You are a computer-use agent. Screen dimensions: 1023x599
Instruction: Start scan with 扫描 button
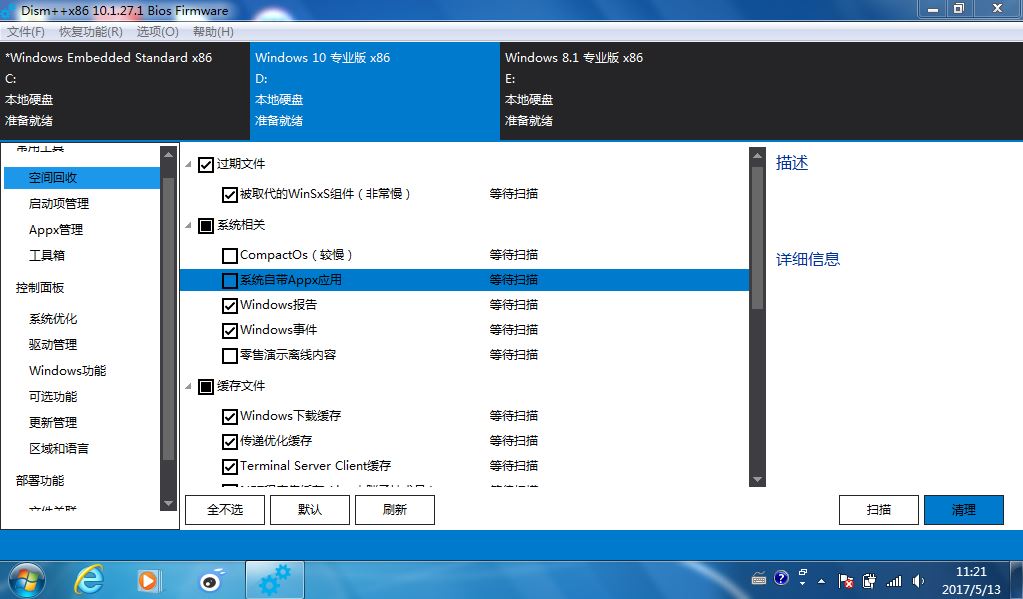[879, 510]
